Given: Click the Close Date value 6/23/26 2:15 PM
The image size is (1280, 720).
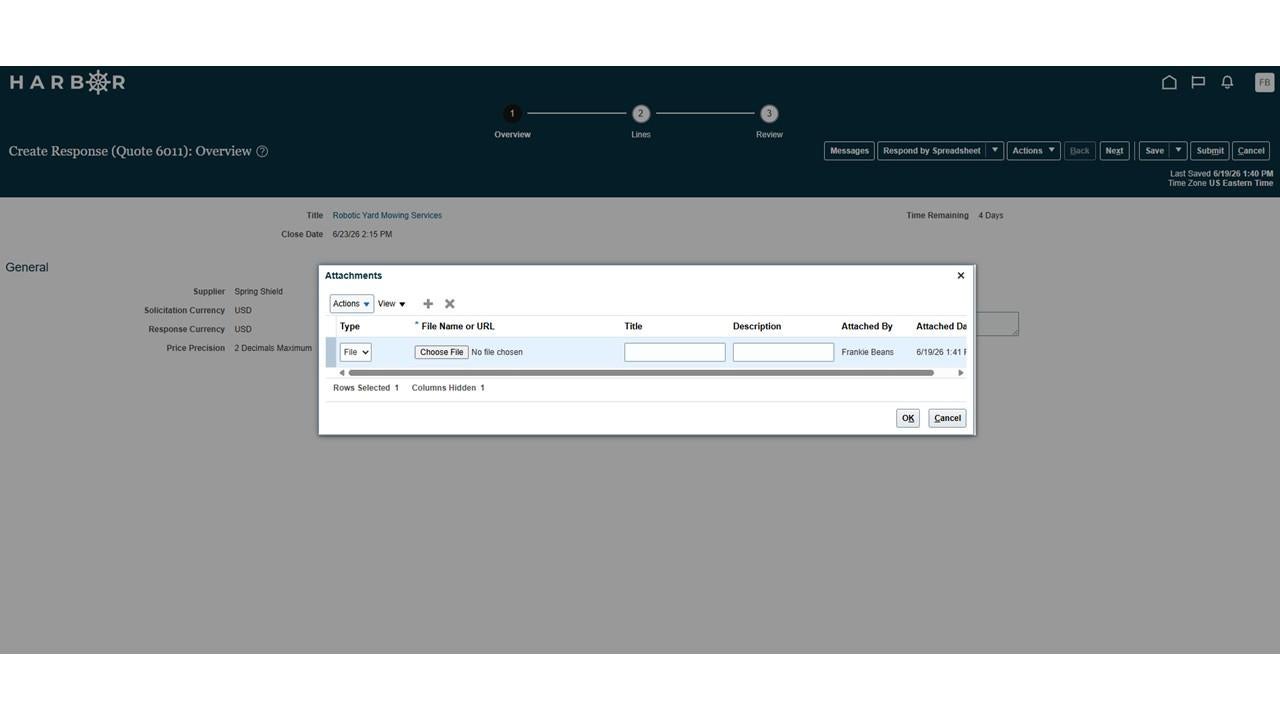Looking at the screenshot, I should pos(362,234).
